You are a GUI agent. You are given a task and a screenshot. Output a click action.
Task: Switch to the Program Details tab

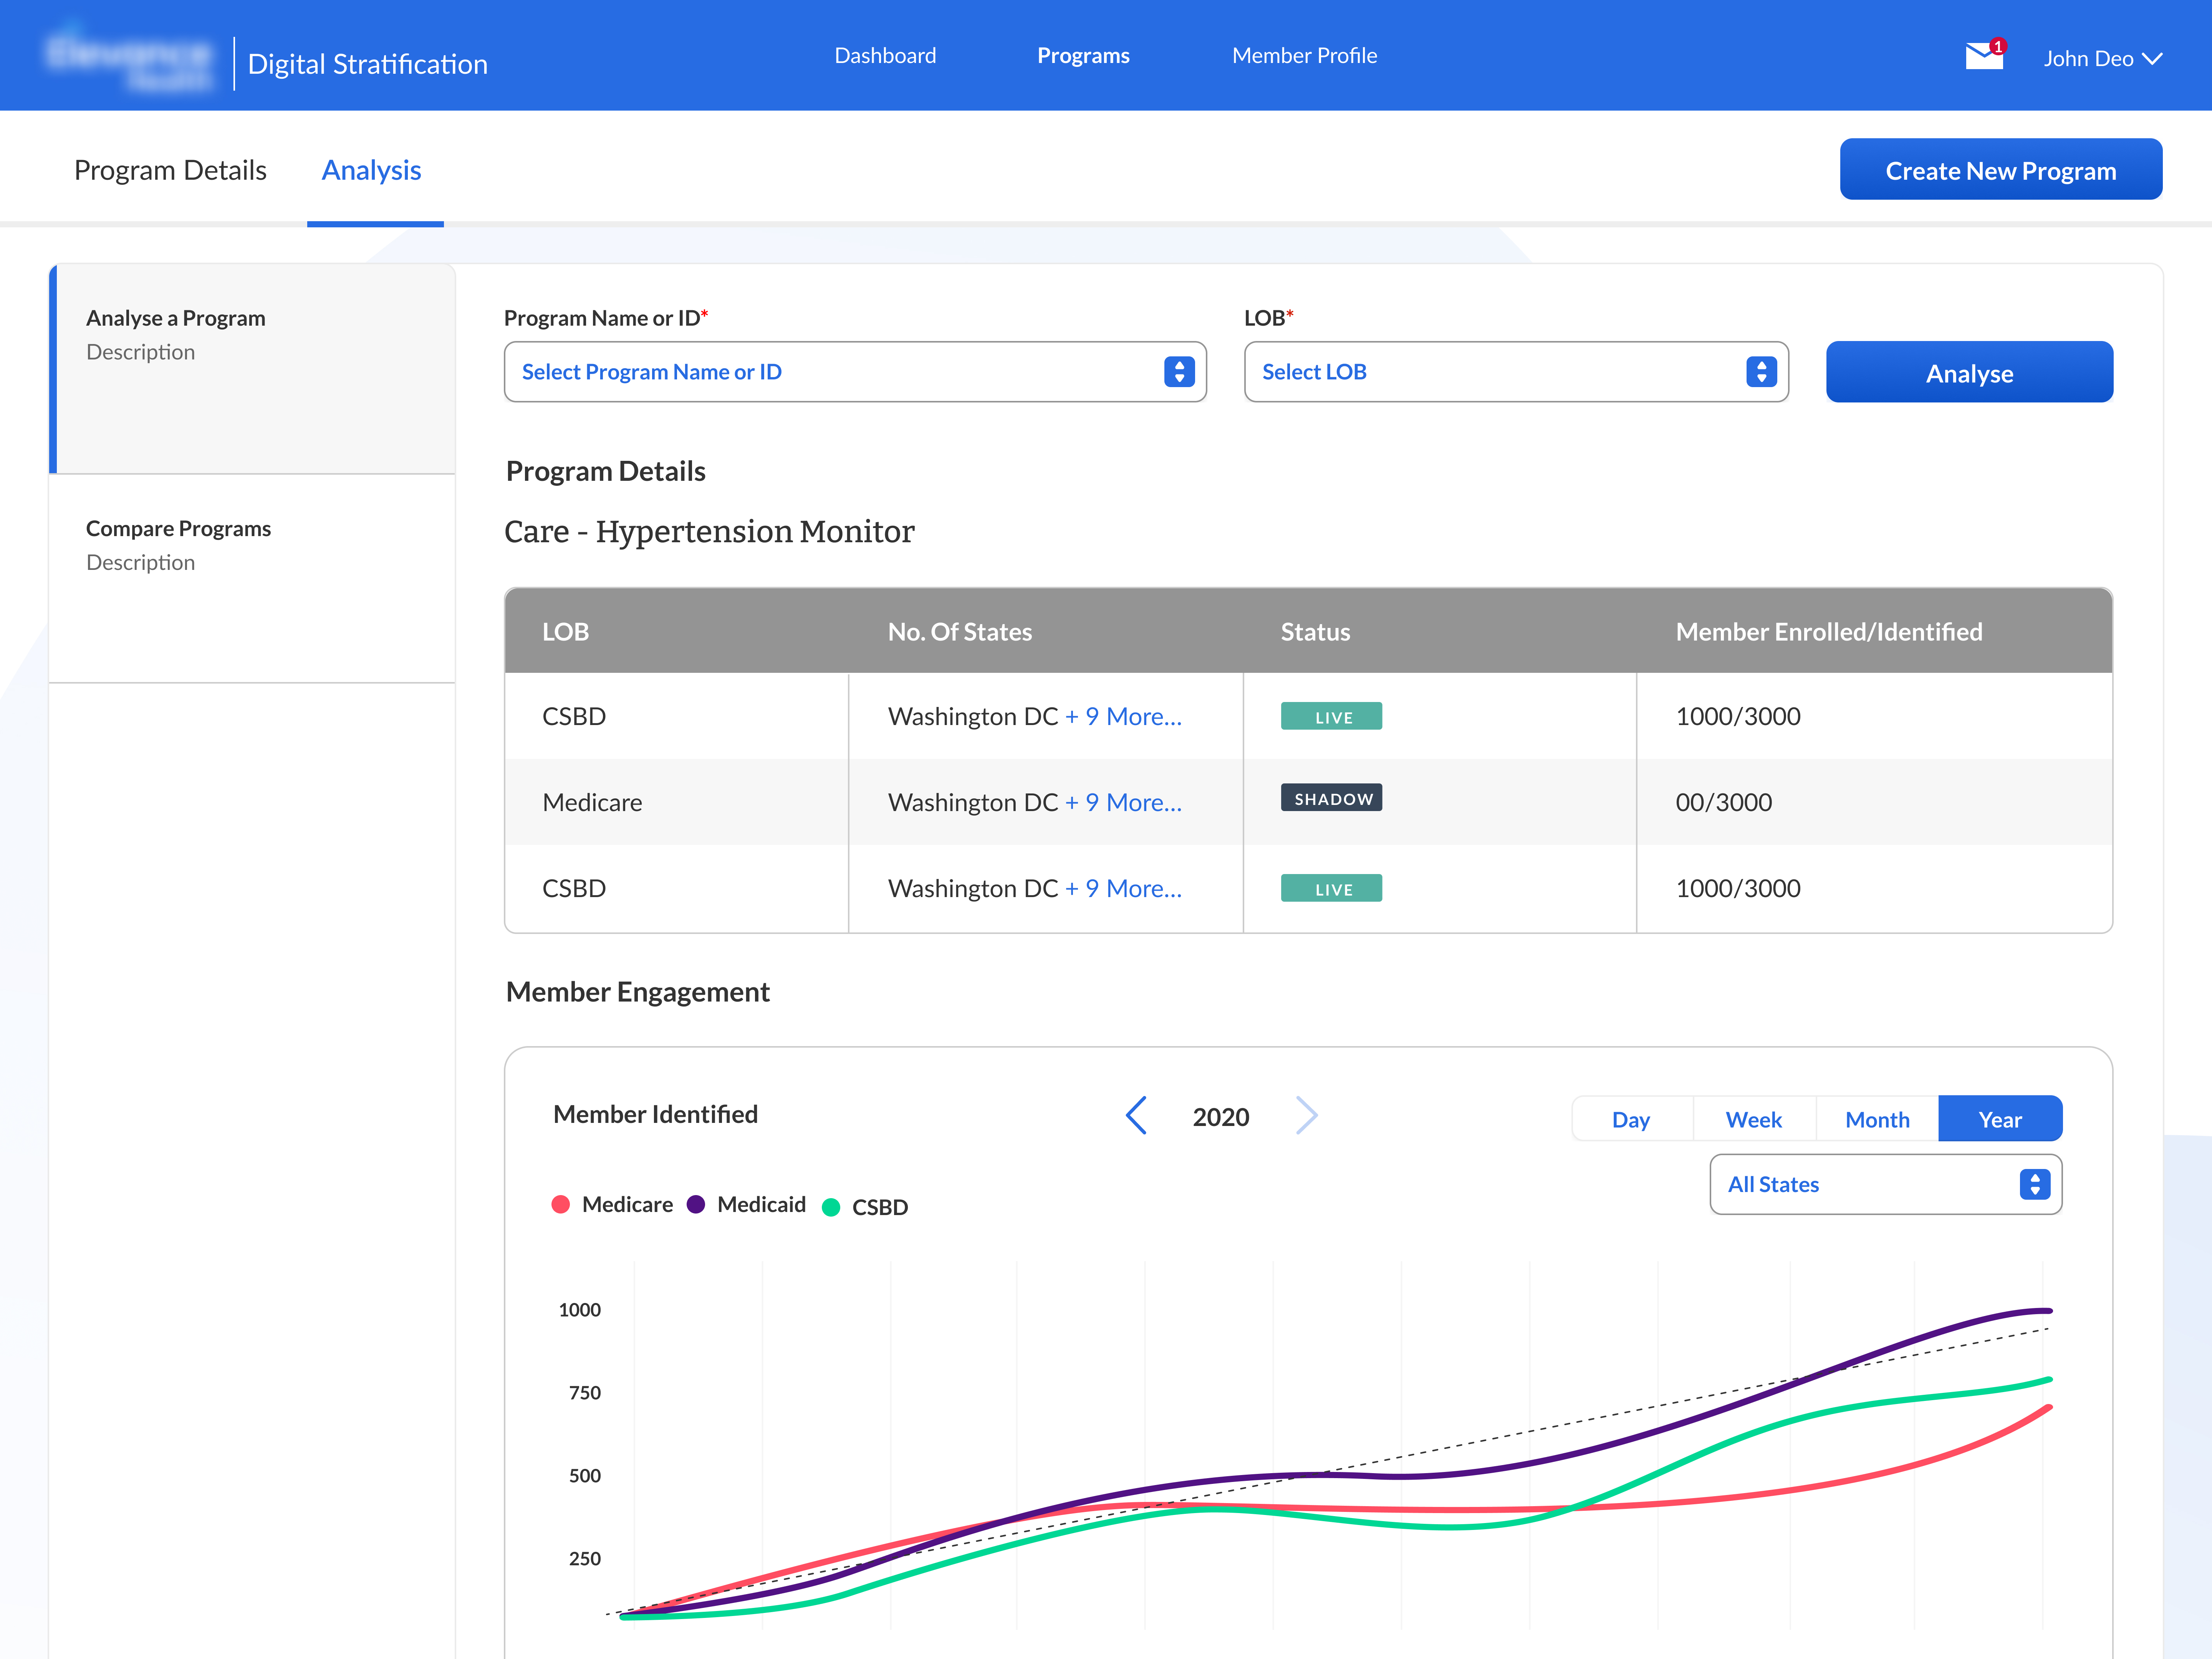coord(170,170)
